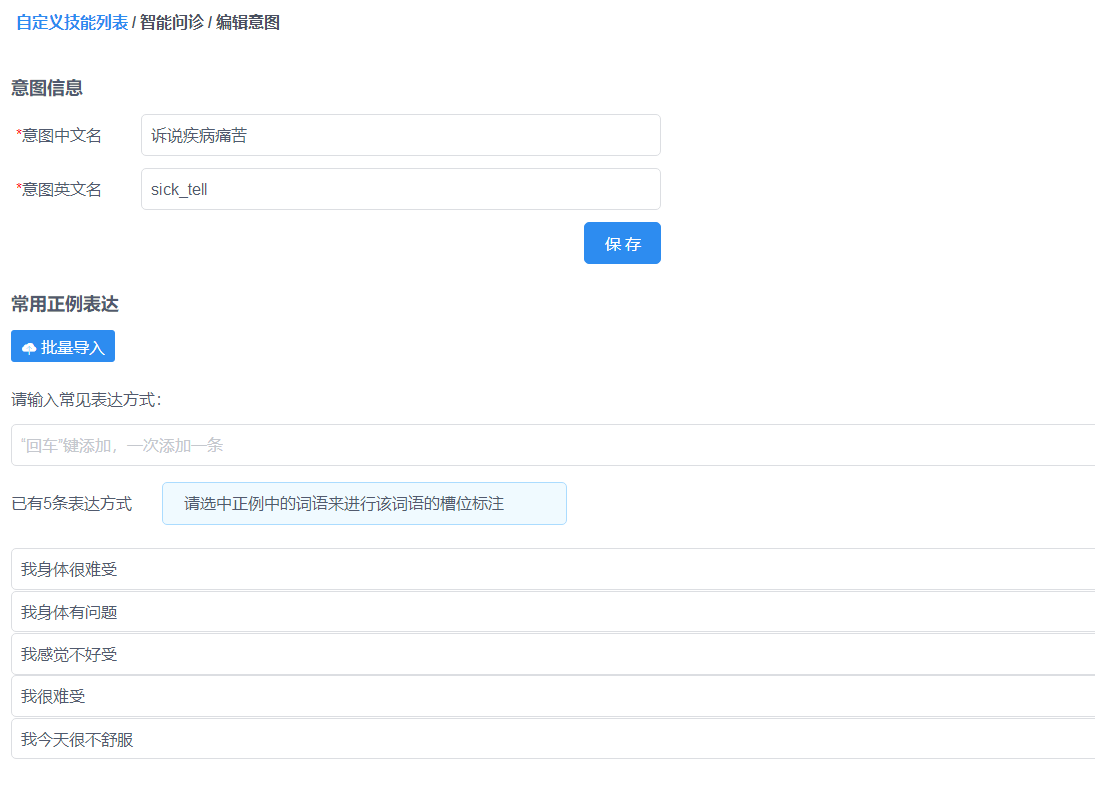Image resolution: width=1095 pixels, height=790 pixels.
Task: Click the 请输入常见表达方式 label
Action: click(86, 400)
